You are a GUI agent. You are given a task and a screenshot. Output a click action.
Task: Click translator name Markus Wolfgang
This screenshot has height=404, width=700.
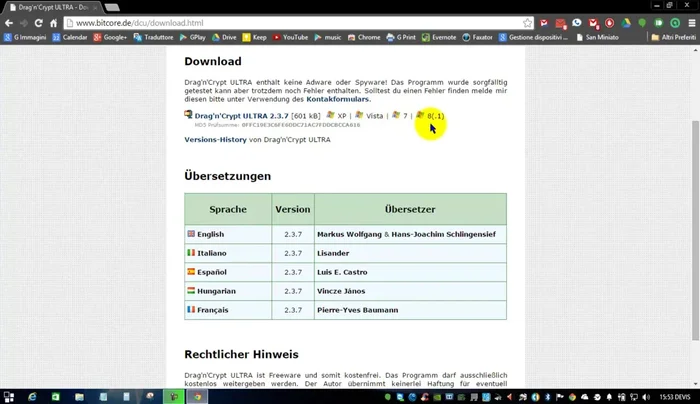(x=349, y=234)
